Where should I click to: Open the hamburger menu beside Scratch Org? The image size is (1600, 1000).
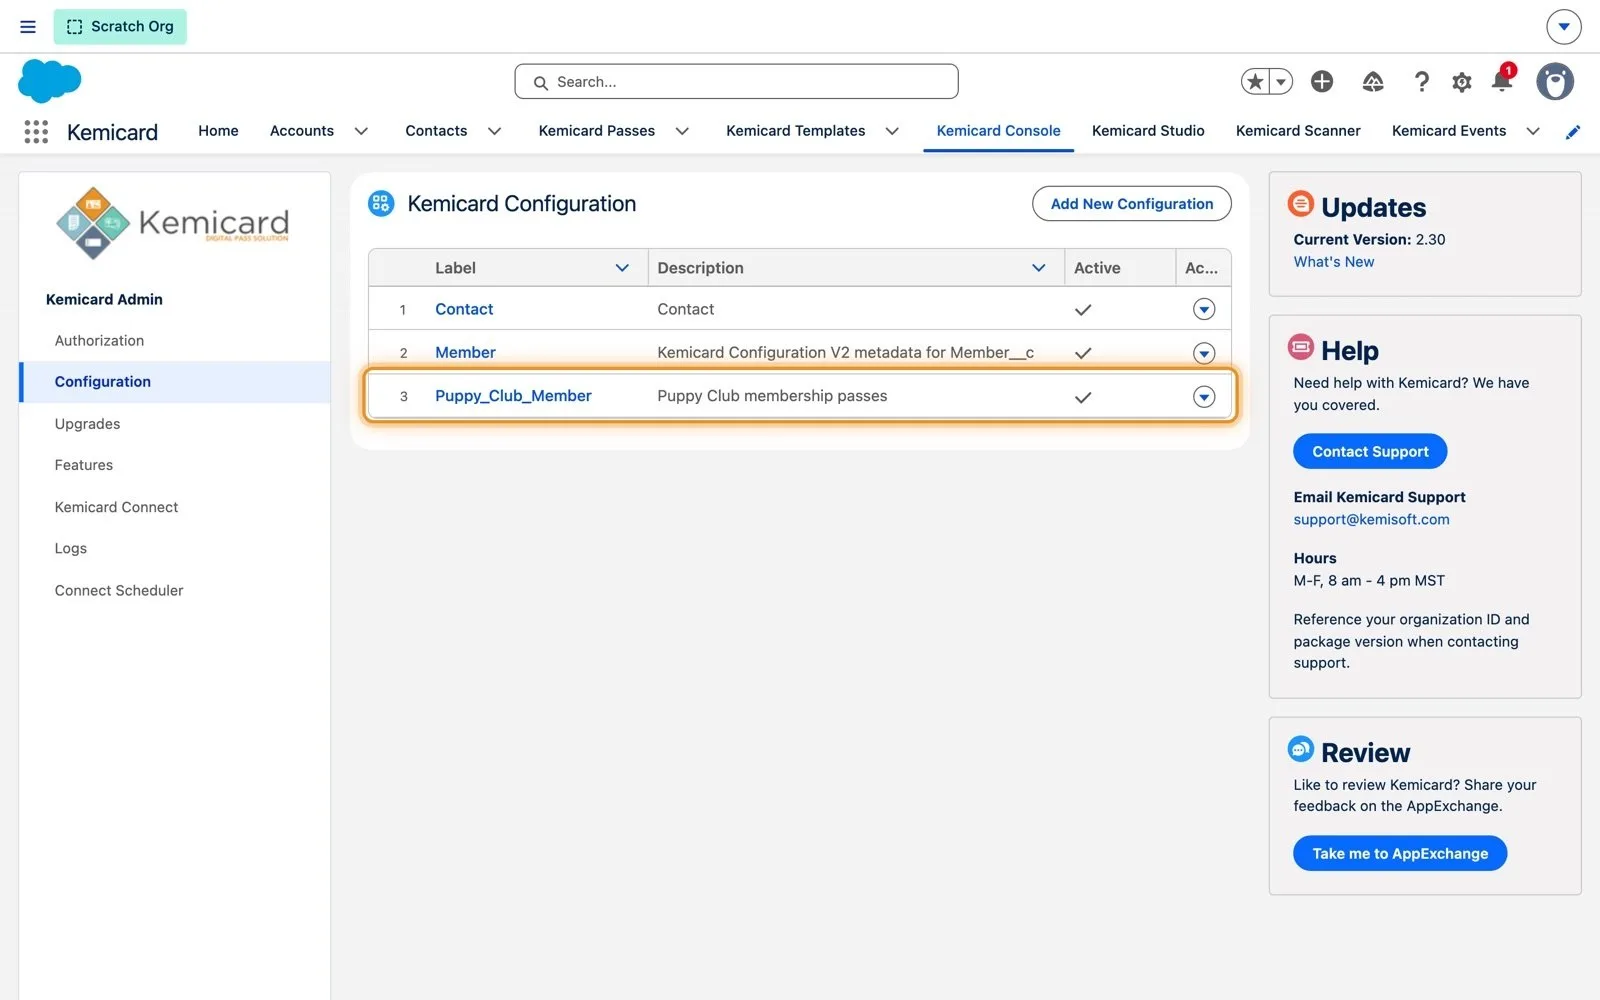pos(28,27)
